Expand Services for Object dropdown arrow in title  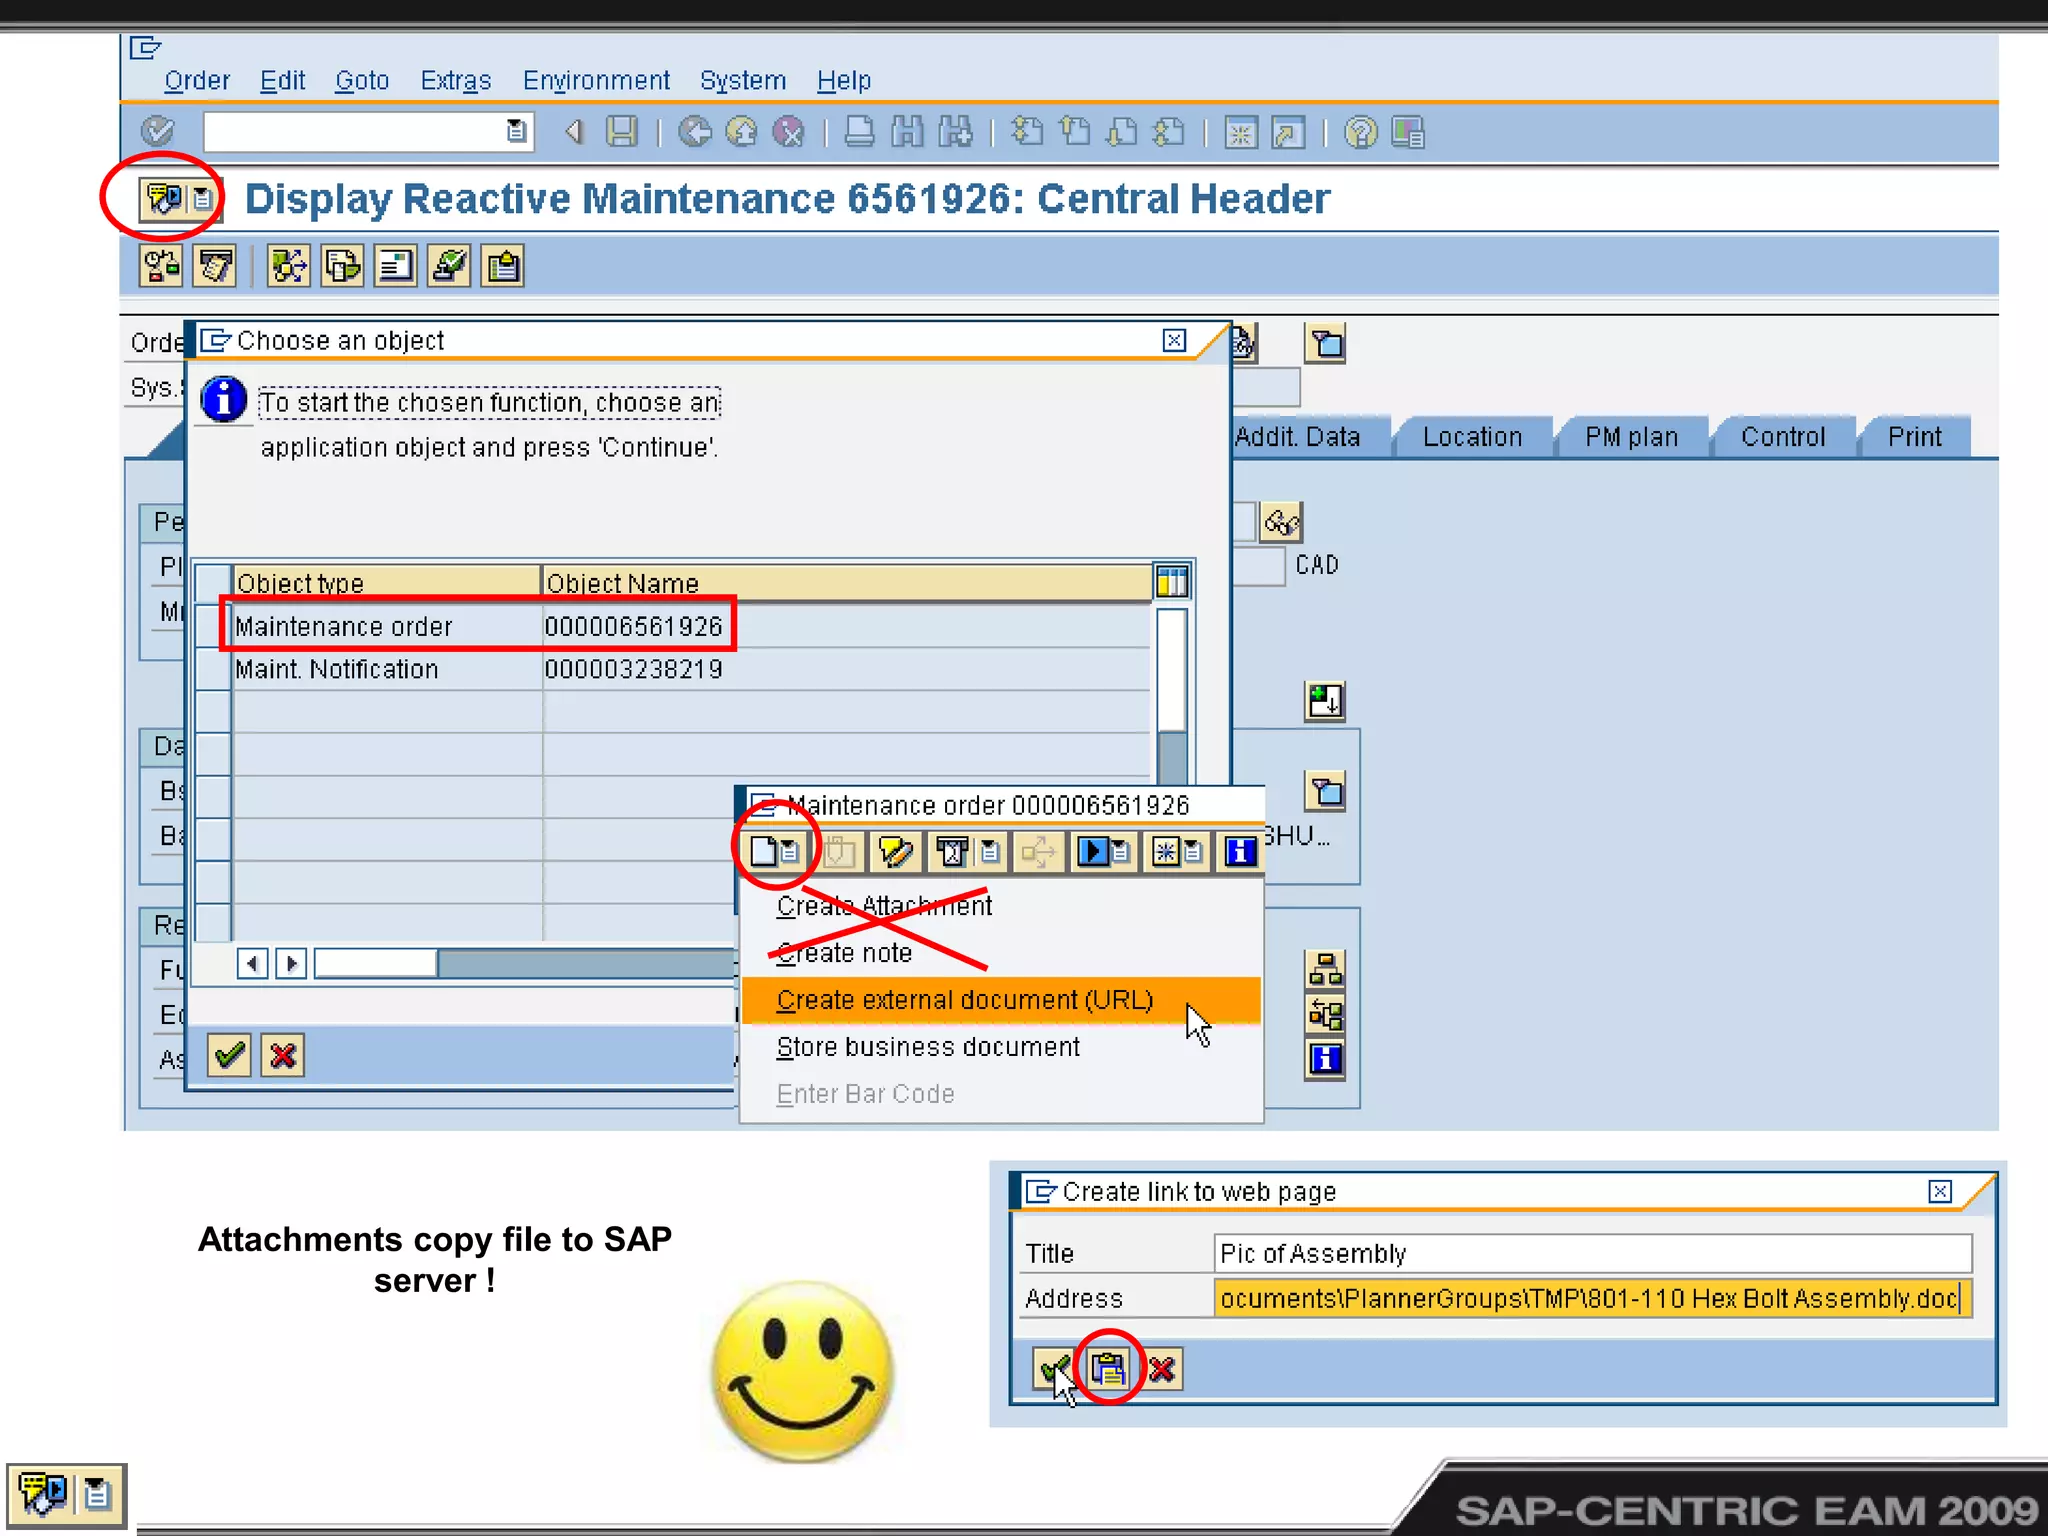tap(203, 198)
